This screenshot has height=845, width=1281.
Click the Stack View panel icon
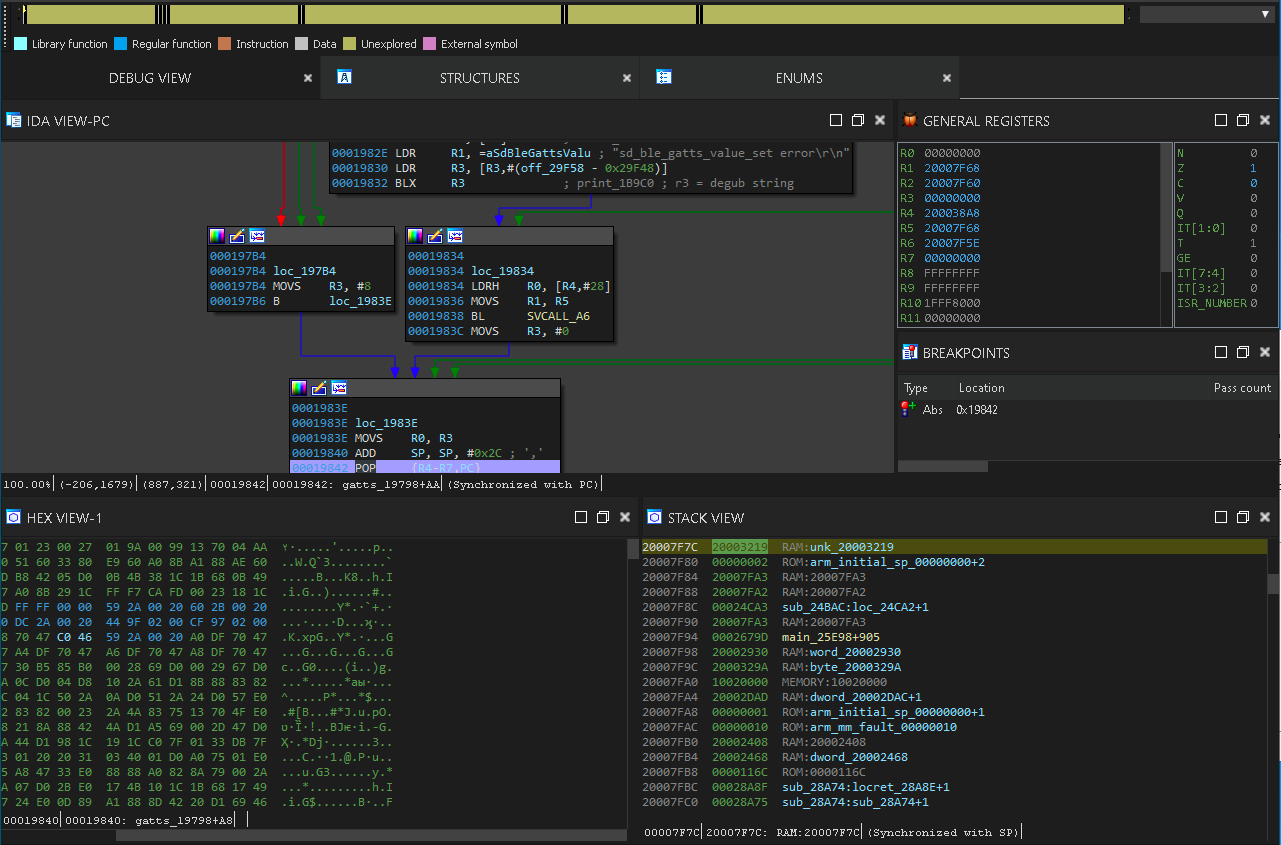coord(654,517)
